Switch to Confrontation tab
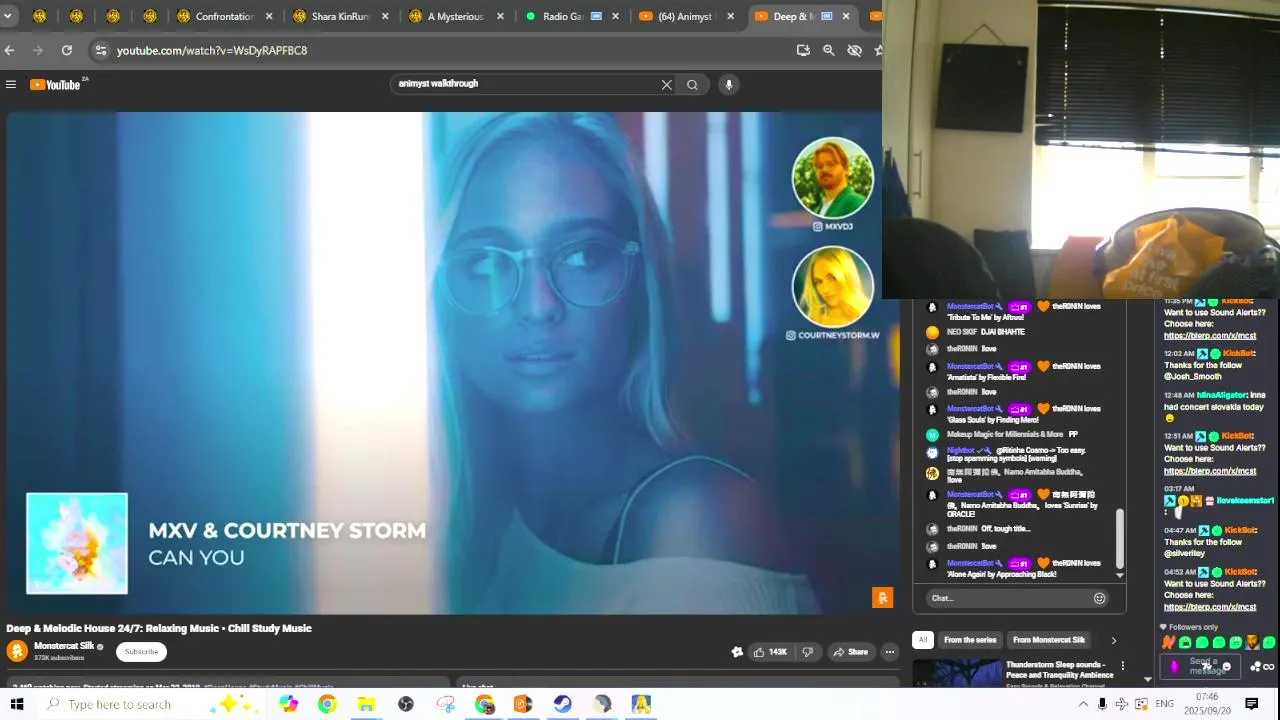1280x720 pixels. (x=224, y=16)
